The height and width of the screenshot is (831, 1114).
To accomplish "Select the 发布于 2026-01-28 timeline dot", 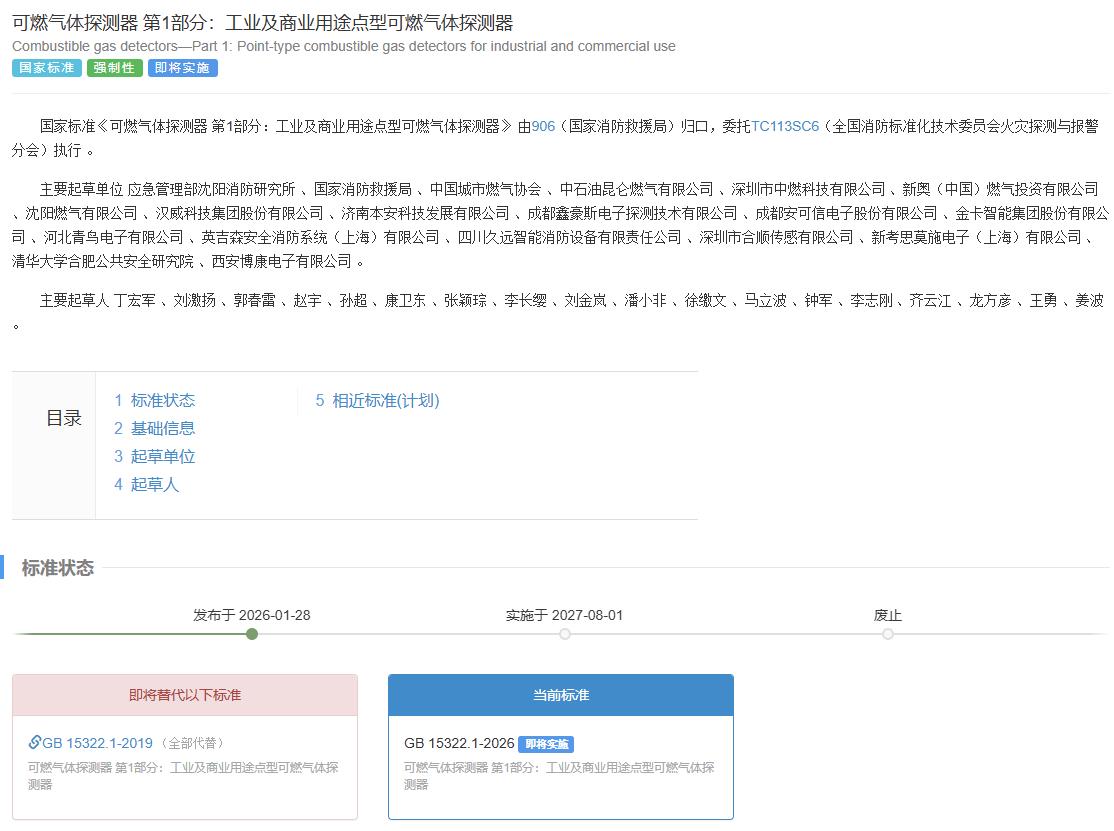I will [x=252, y=634].
